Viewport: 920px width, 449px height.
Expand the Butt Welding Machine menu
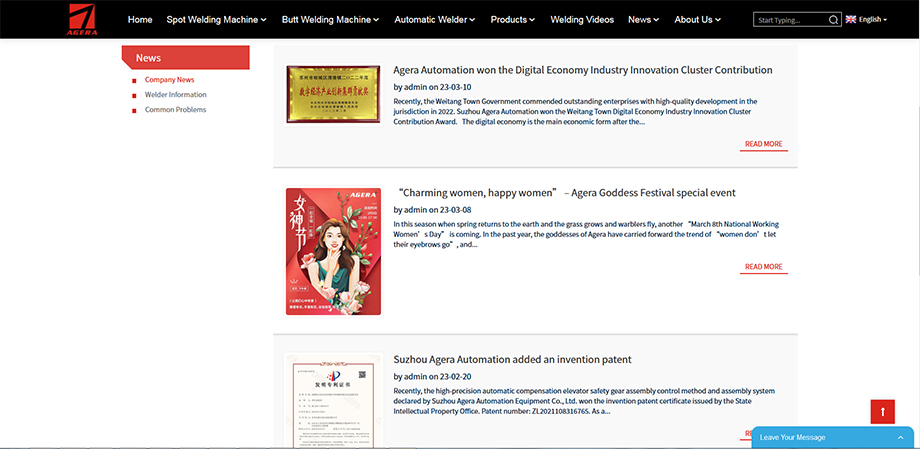[330, 19]
